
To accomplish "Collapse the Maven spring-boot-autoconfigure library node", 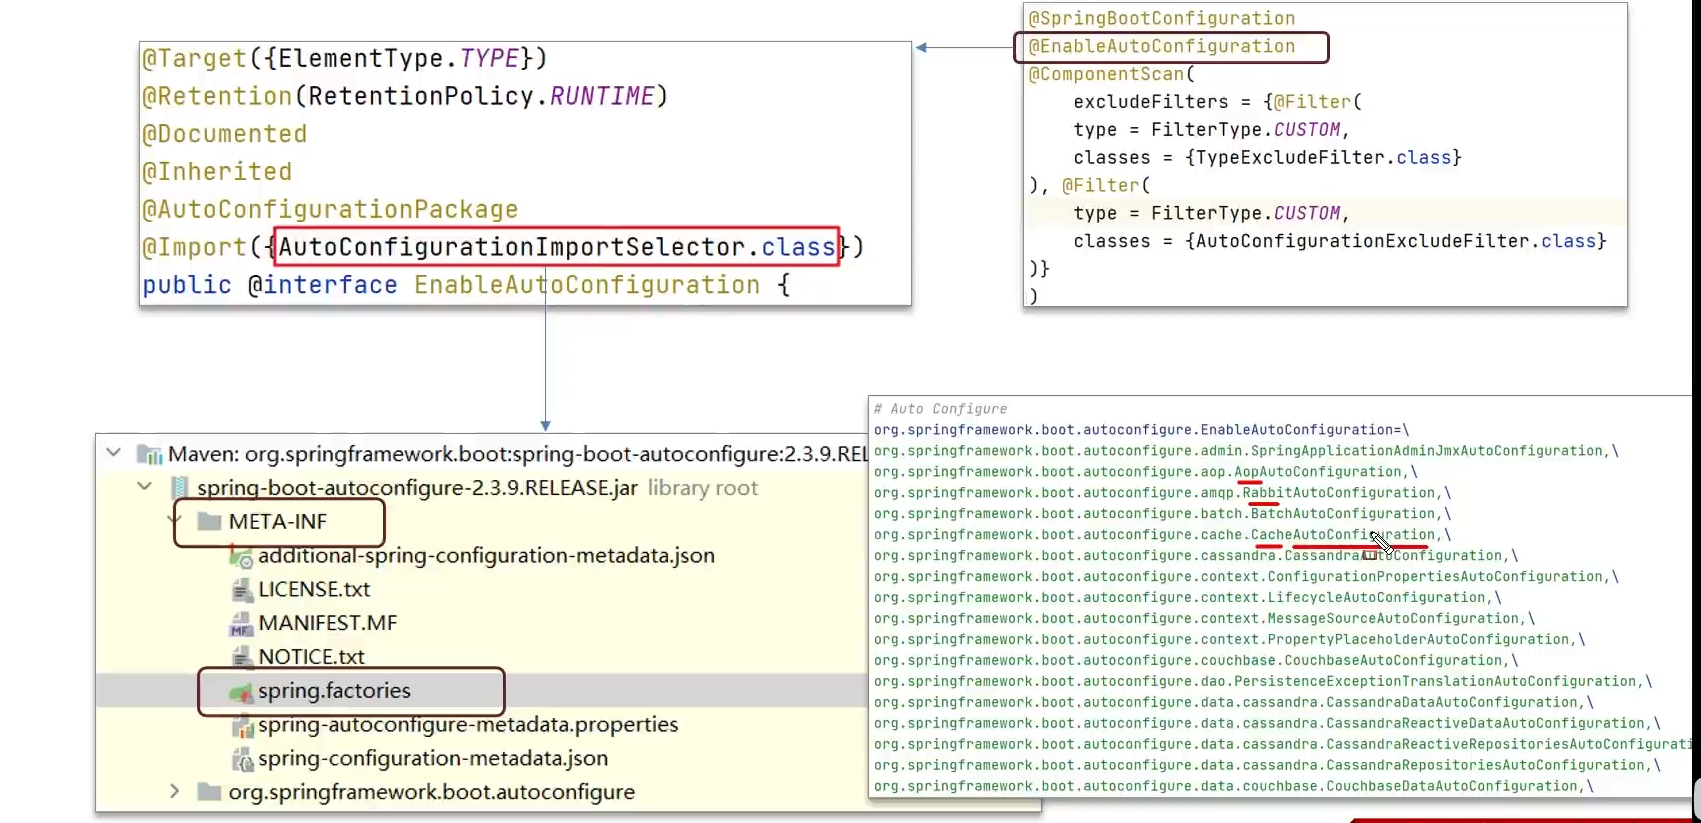I will (x=114, y=453).
